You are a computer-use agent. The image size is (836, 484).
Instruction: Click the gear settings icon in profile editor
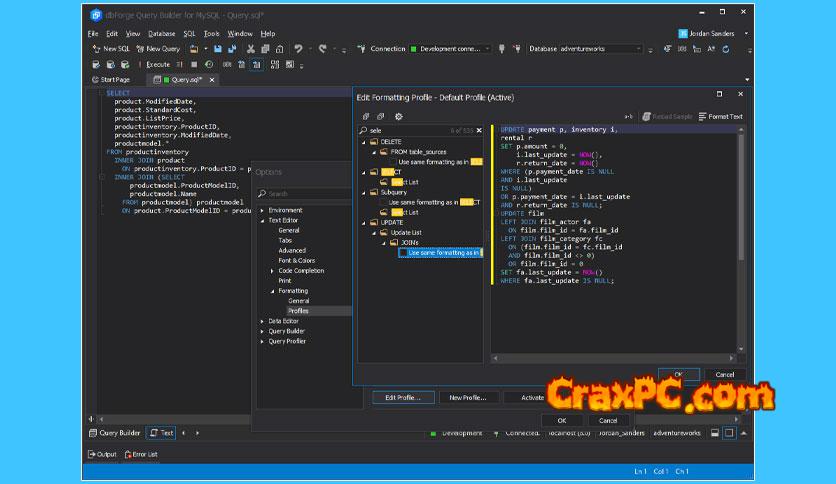pos(398,116)
